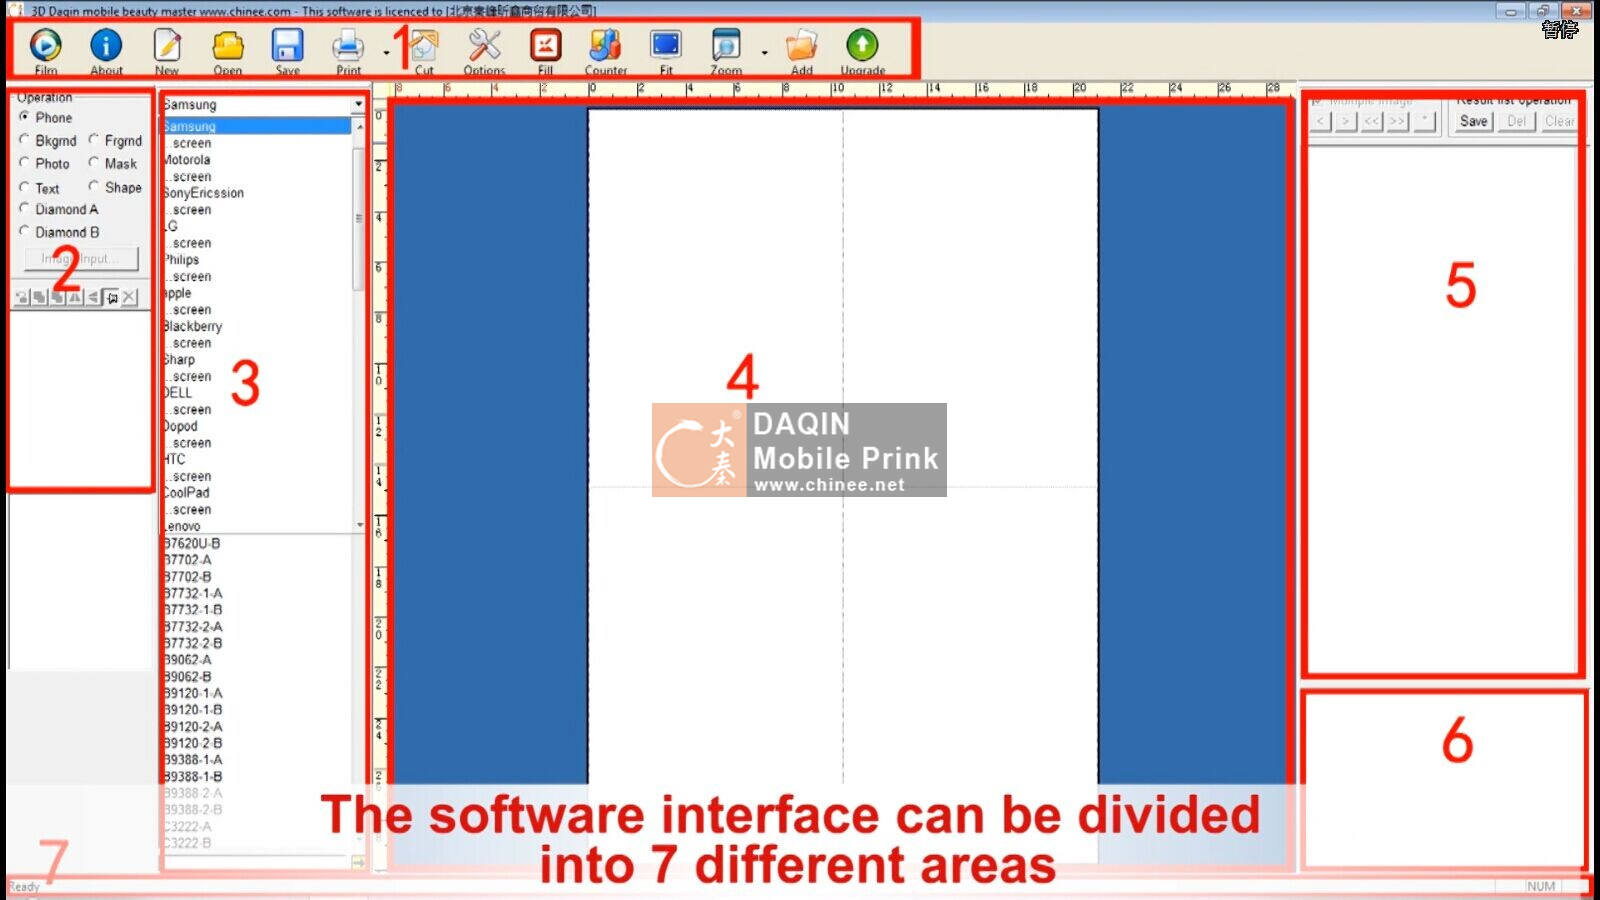Click the single-left-arrow previous image button
This screenshot has height=900, width=1600.
pyautogui.click(x=1321, y=121)
